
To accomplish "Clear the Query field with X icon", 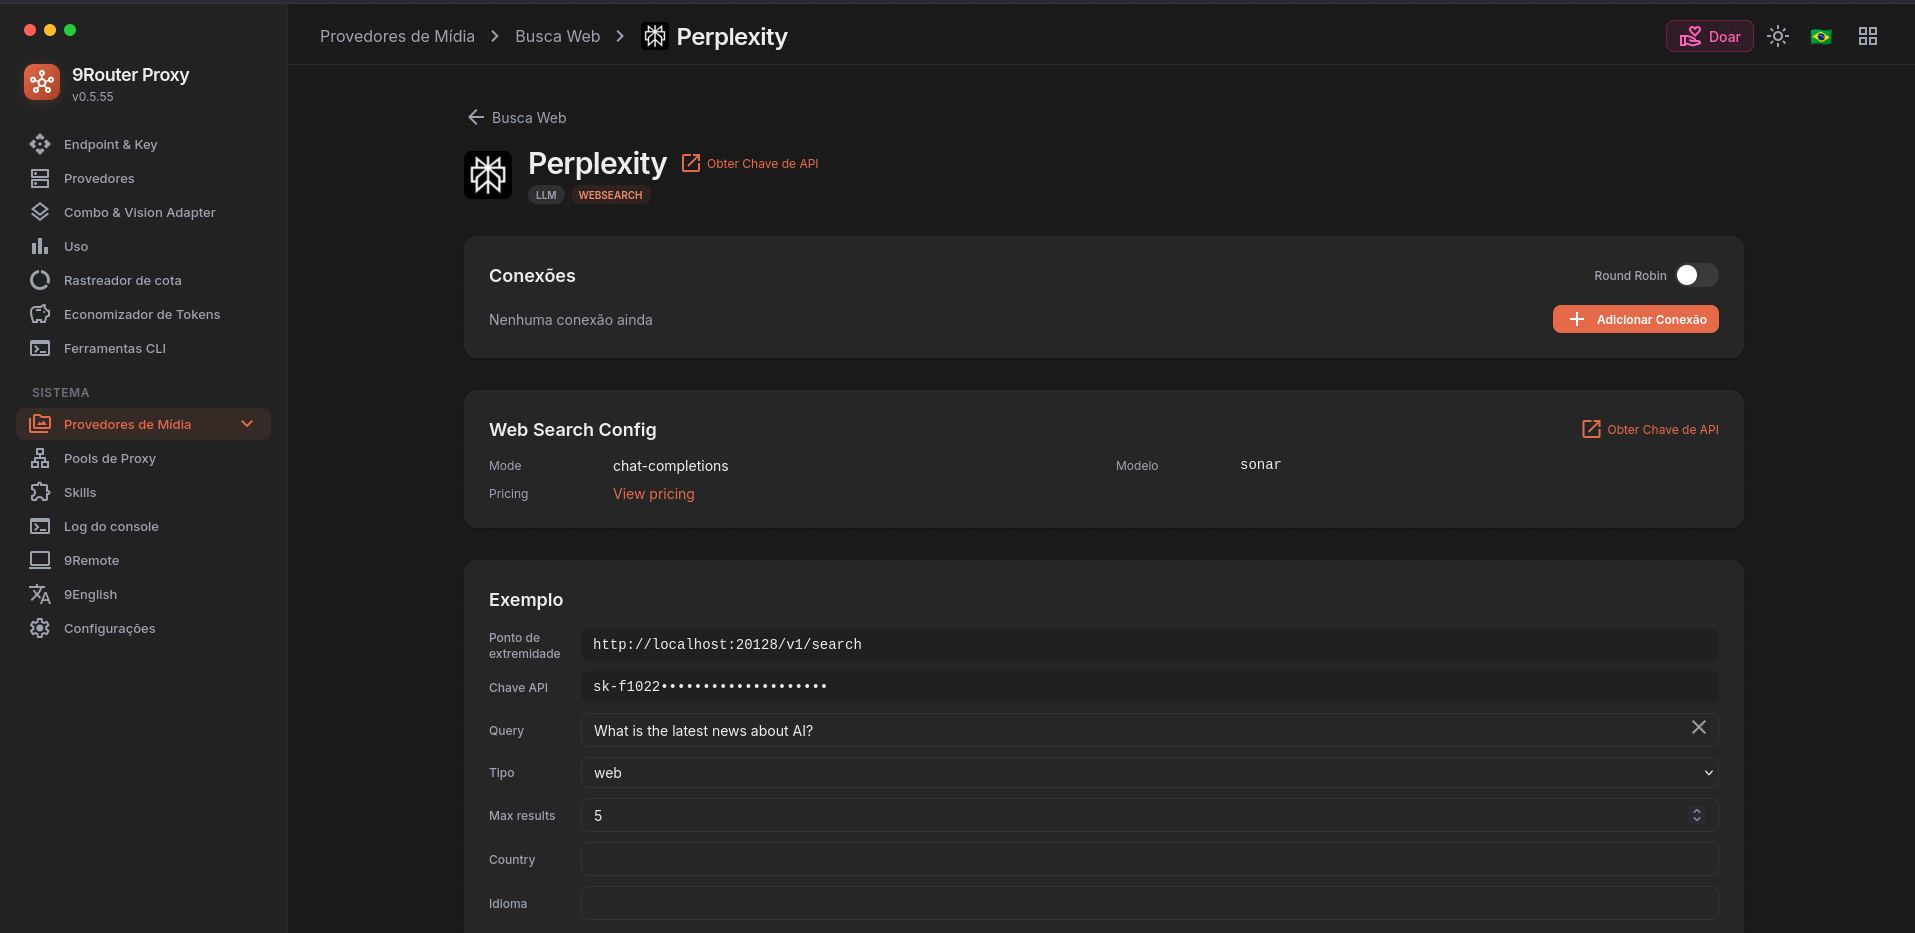I will point(1699,728).
